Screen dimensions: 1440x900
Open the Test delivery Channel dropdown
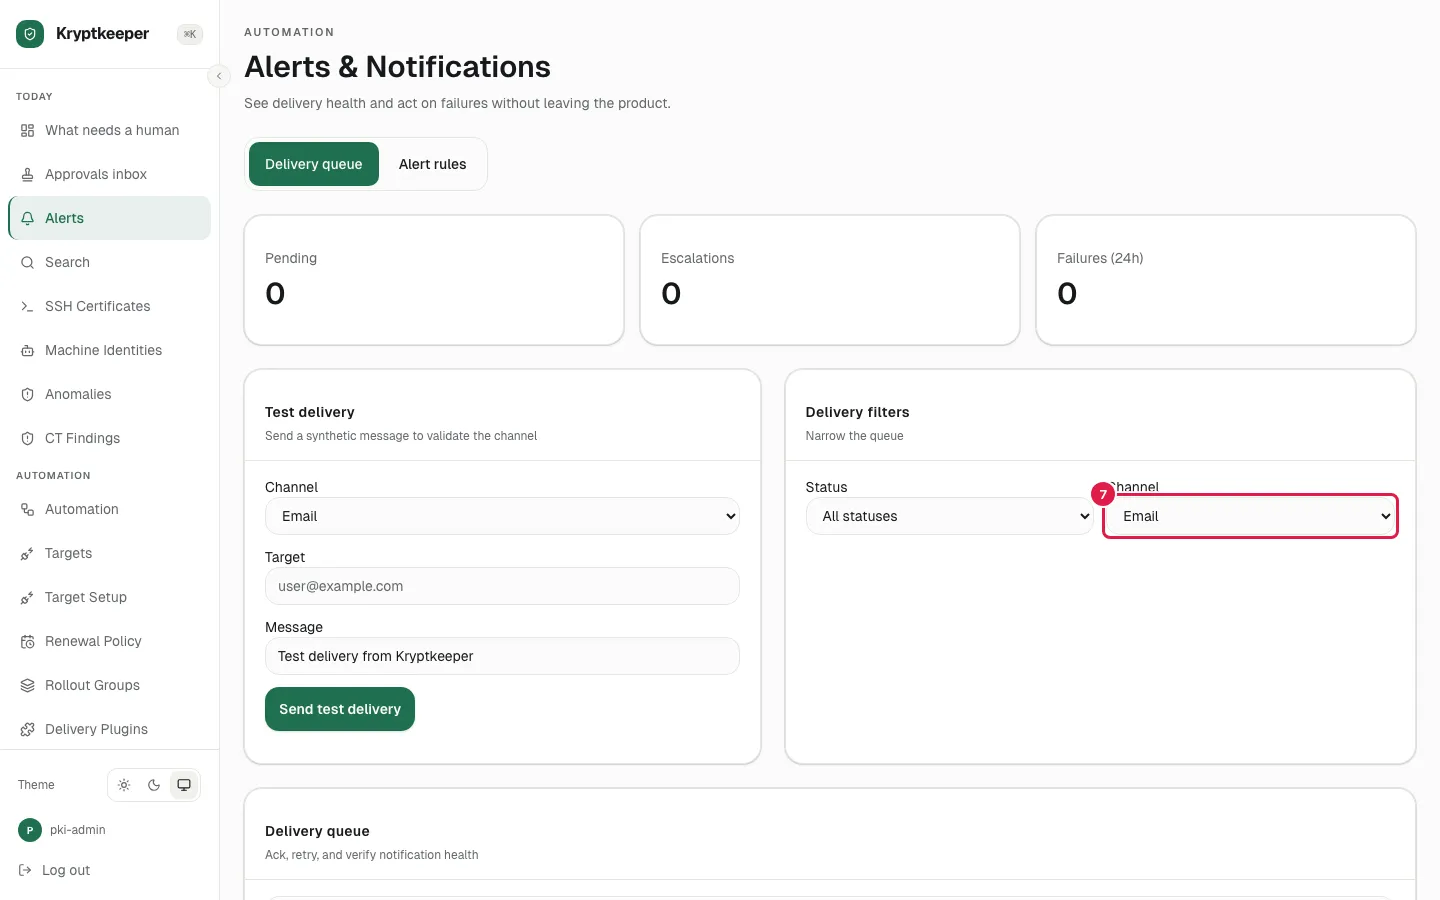tap(502, 516)
